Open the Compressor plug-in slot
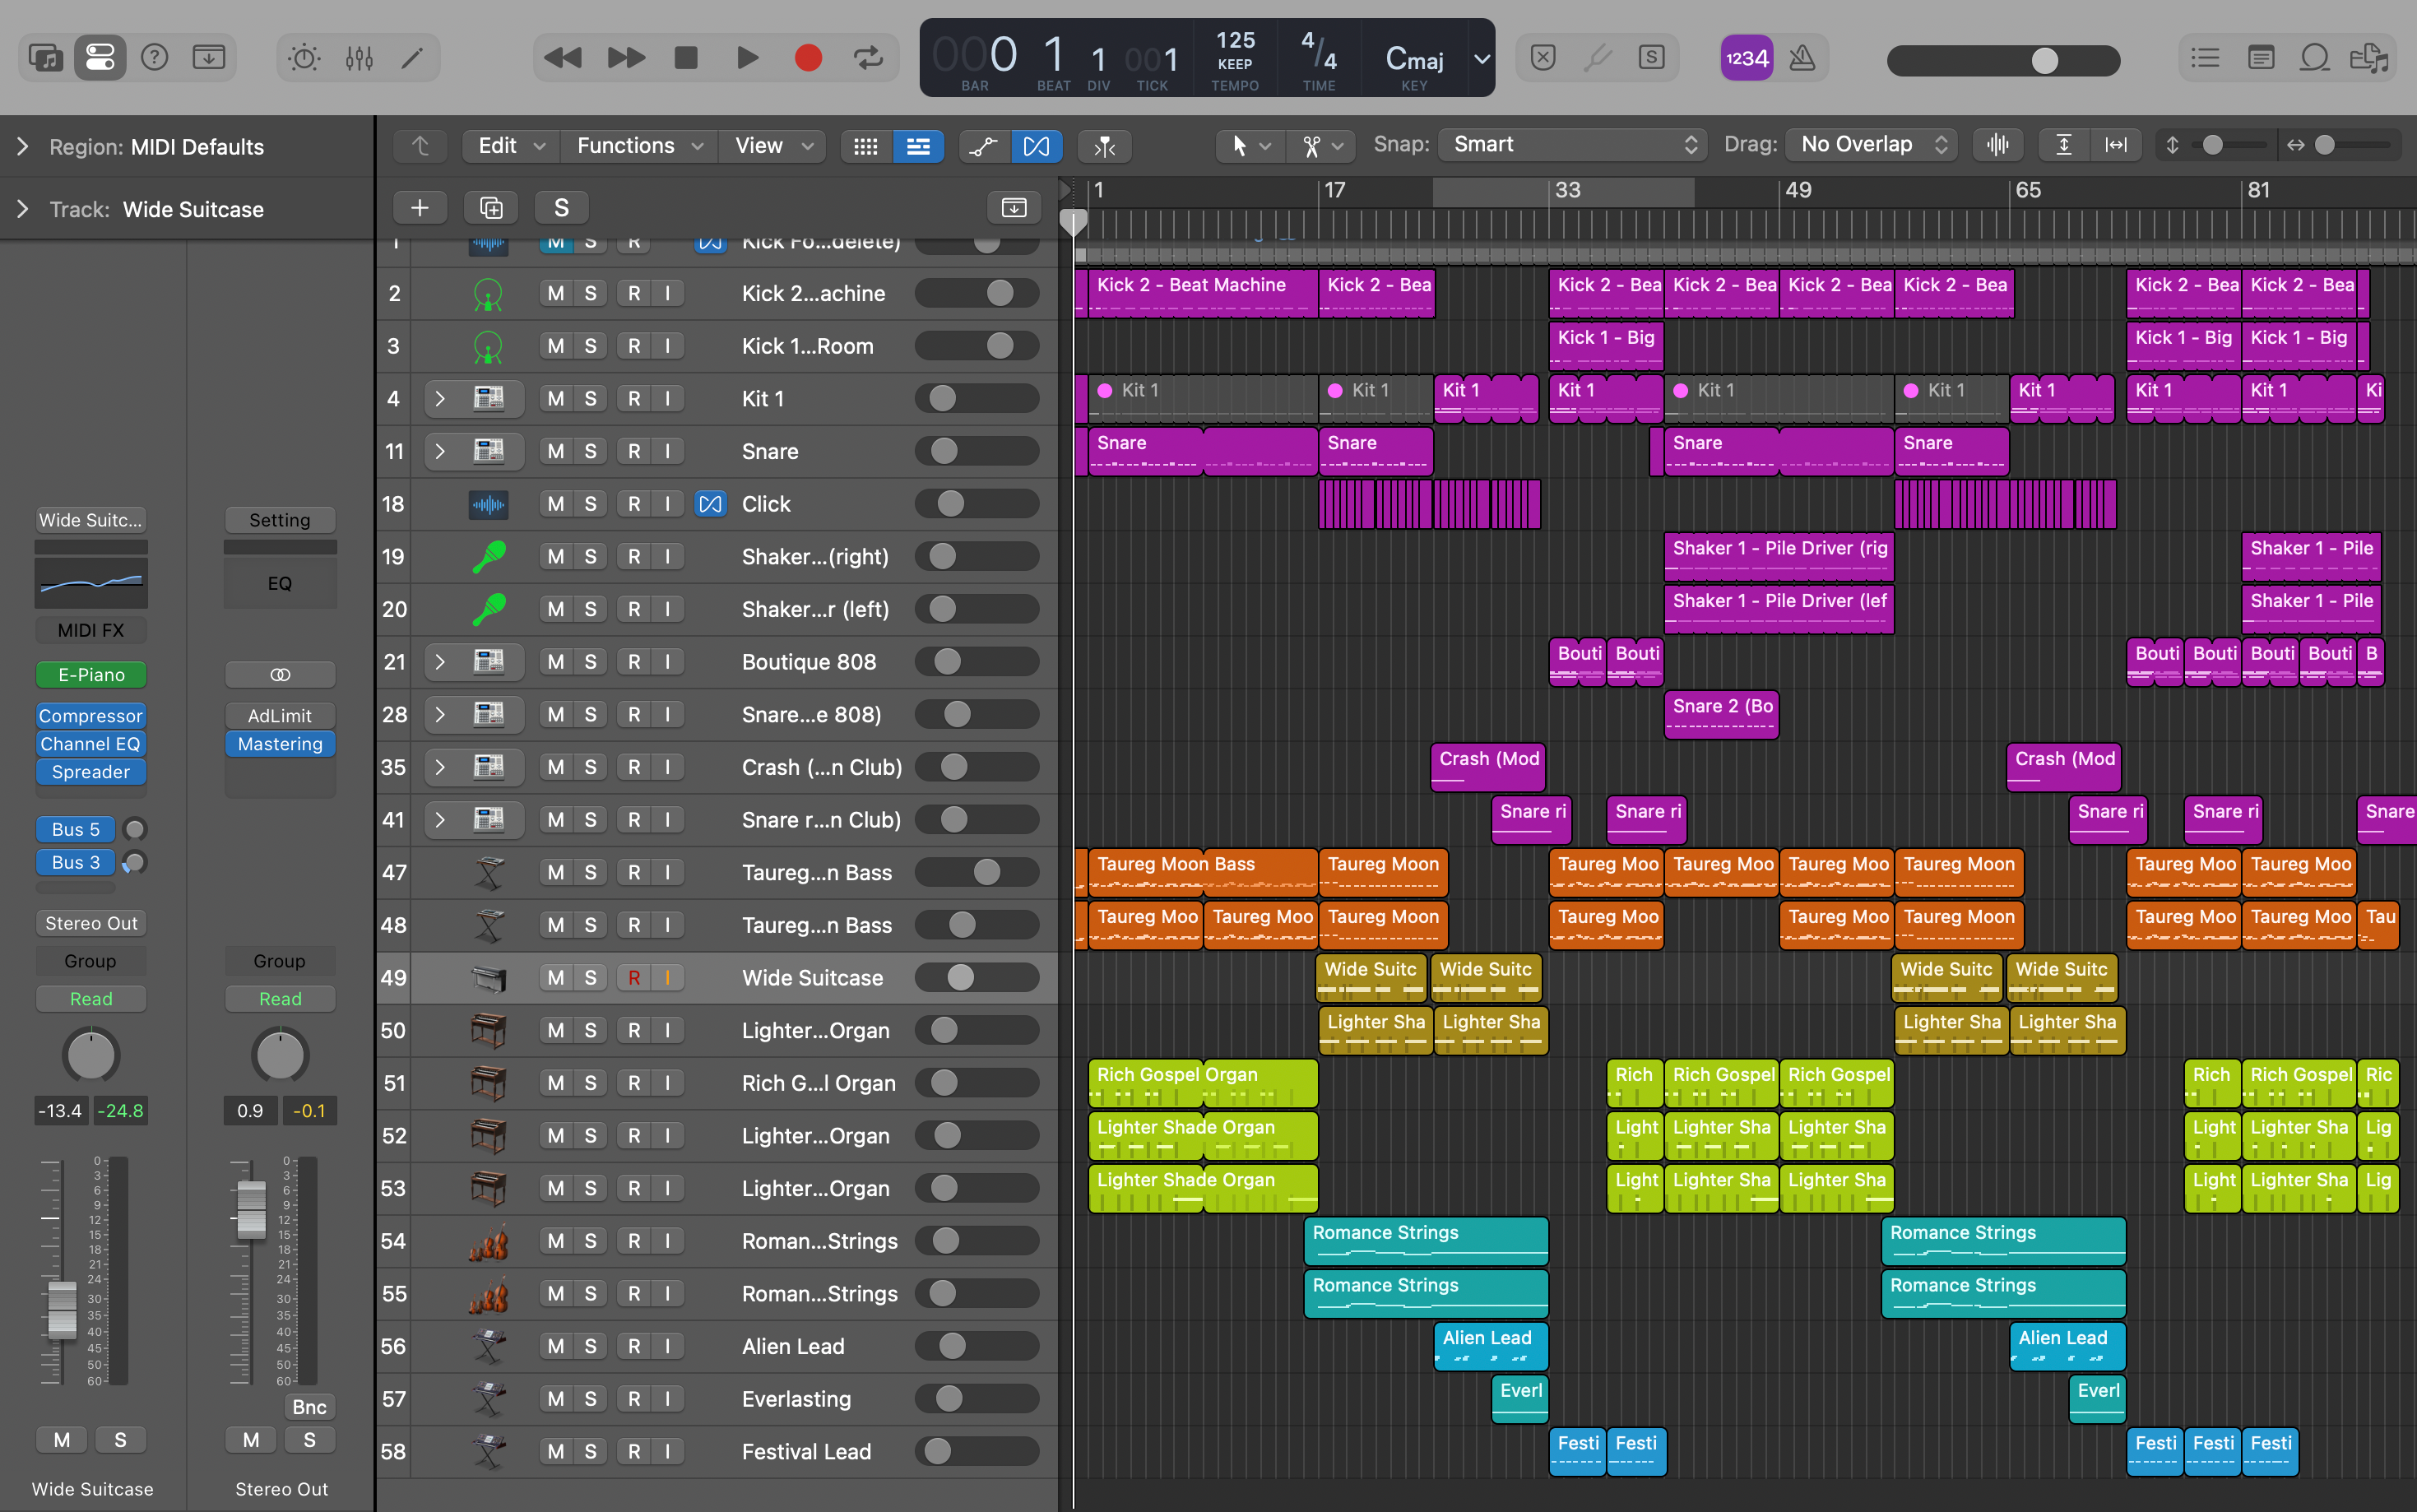 tap(91, 716)
